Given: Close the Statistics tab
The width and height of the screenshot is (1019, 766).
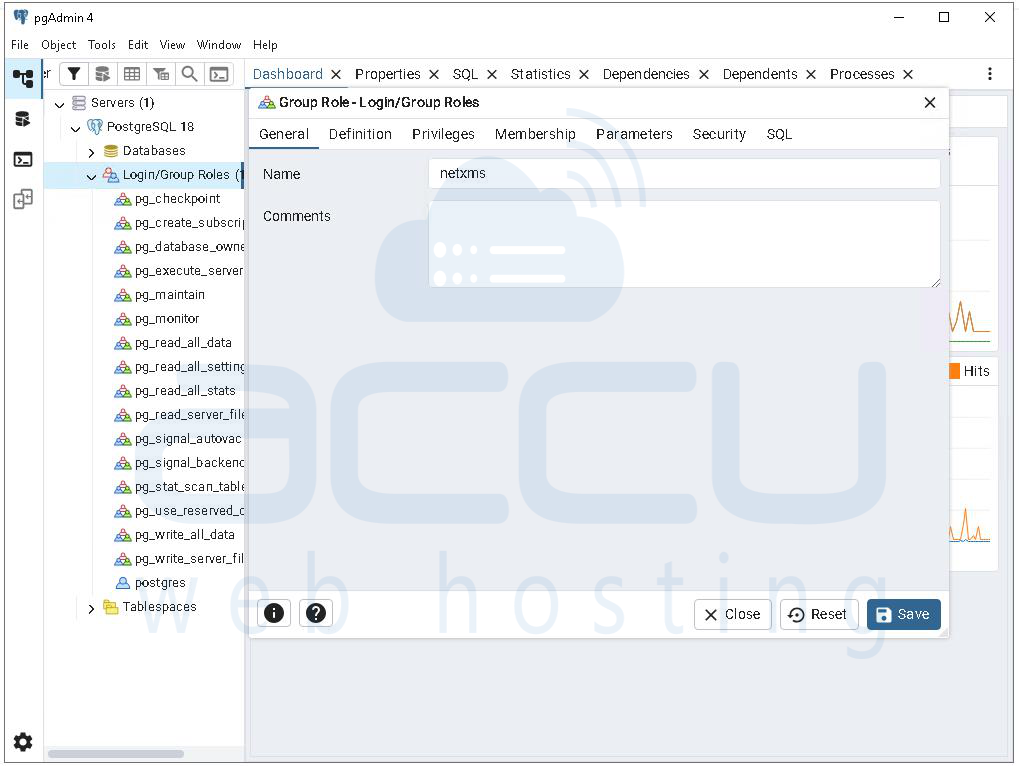Looking at the screenshot, I should click(x=584, y=75).
